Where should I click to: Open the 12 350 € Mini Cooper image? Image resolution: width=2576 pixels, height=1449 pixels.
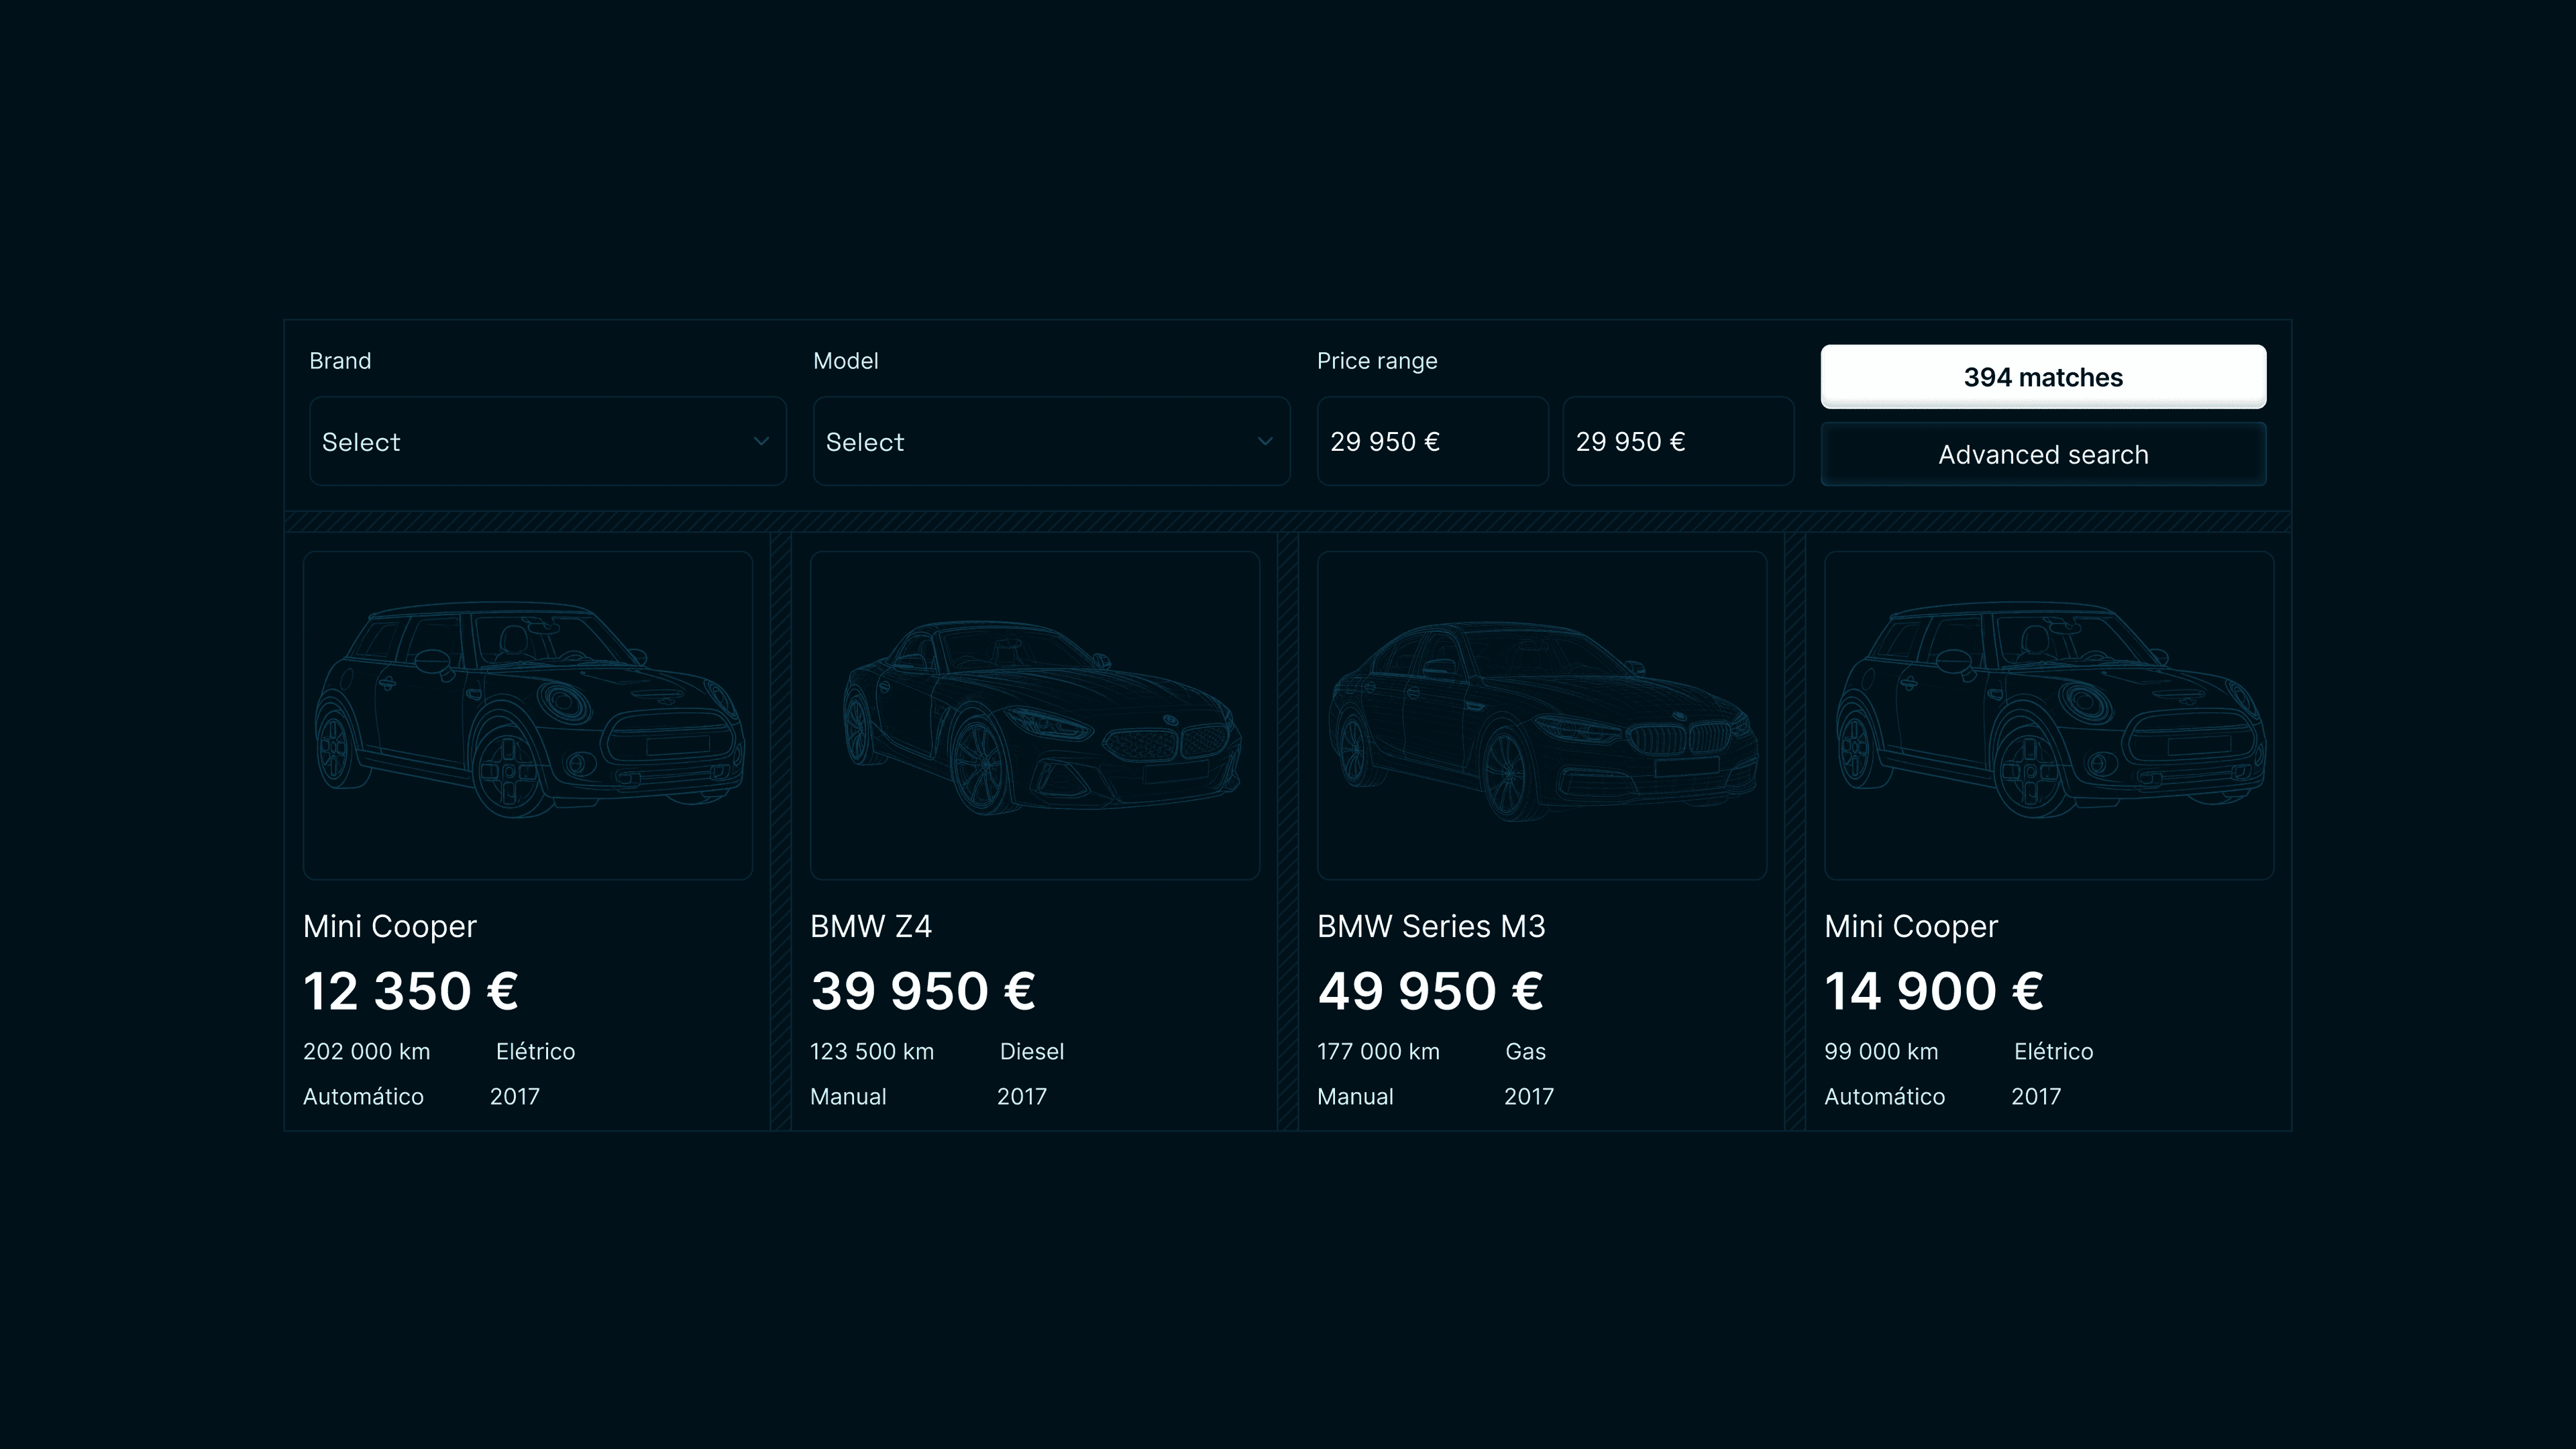(528, 715)
